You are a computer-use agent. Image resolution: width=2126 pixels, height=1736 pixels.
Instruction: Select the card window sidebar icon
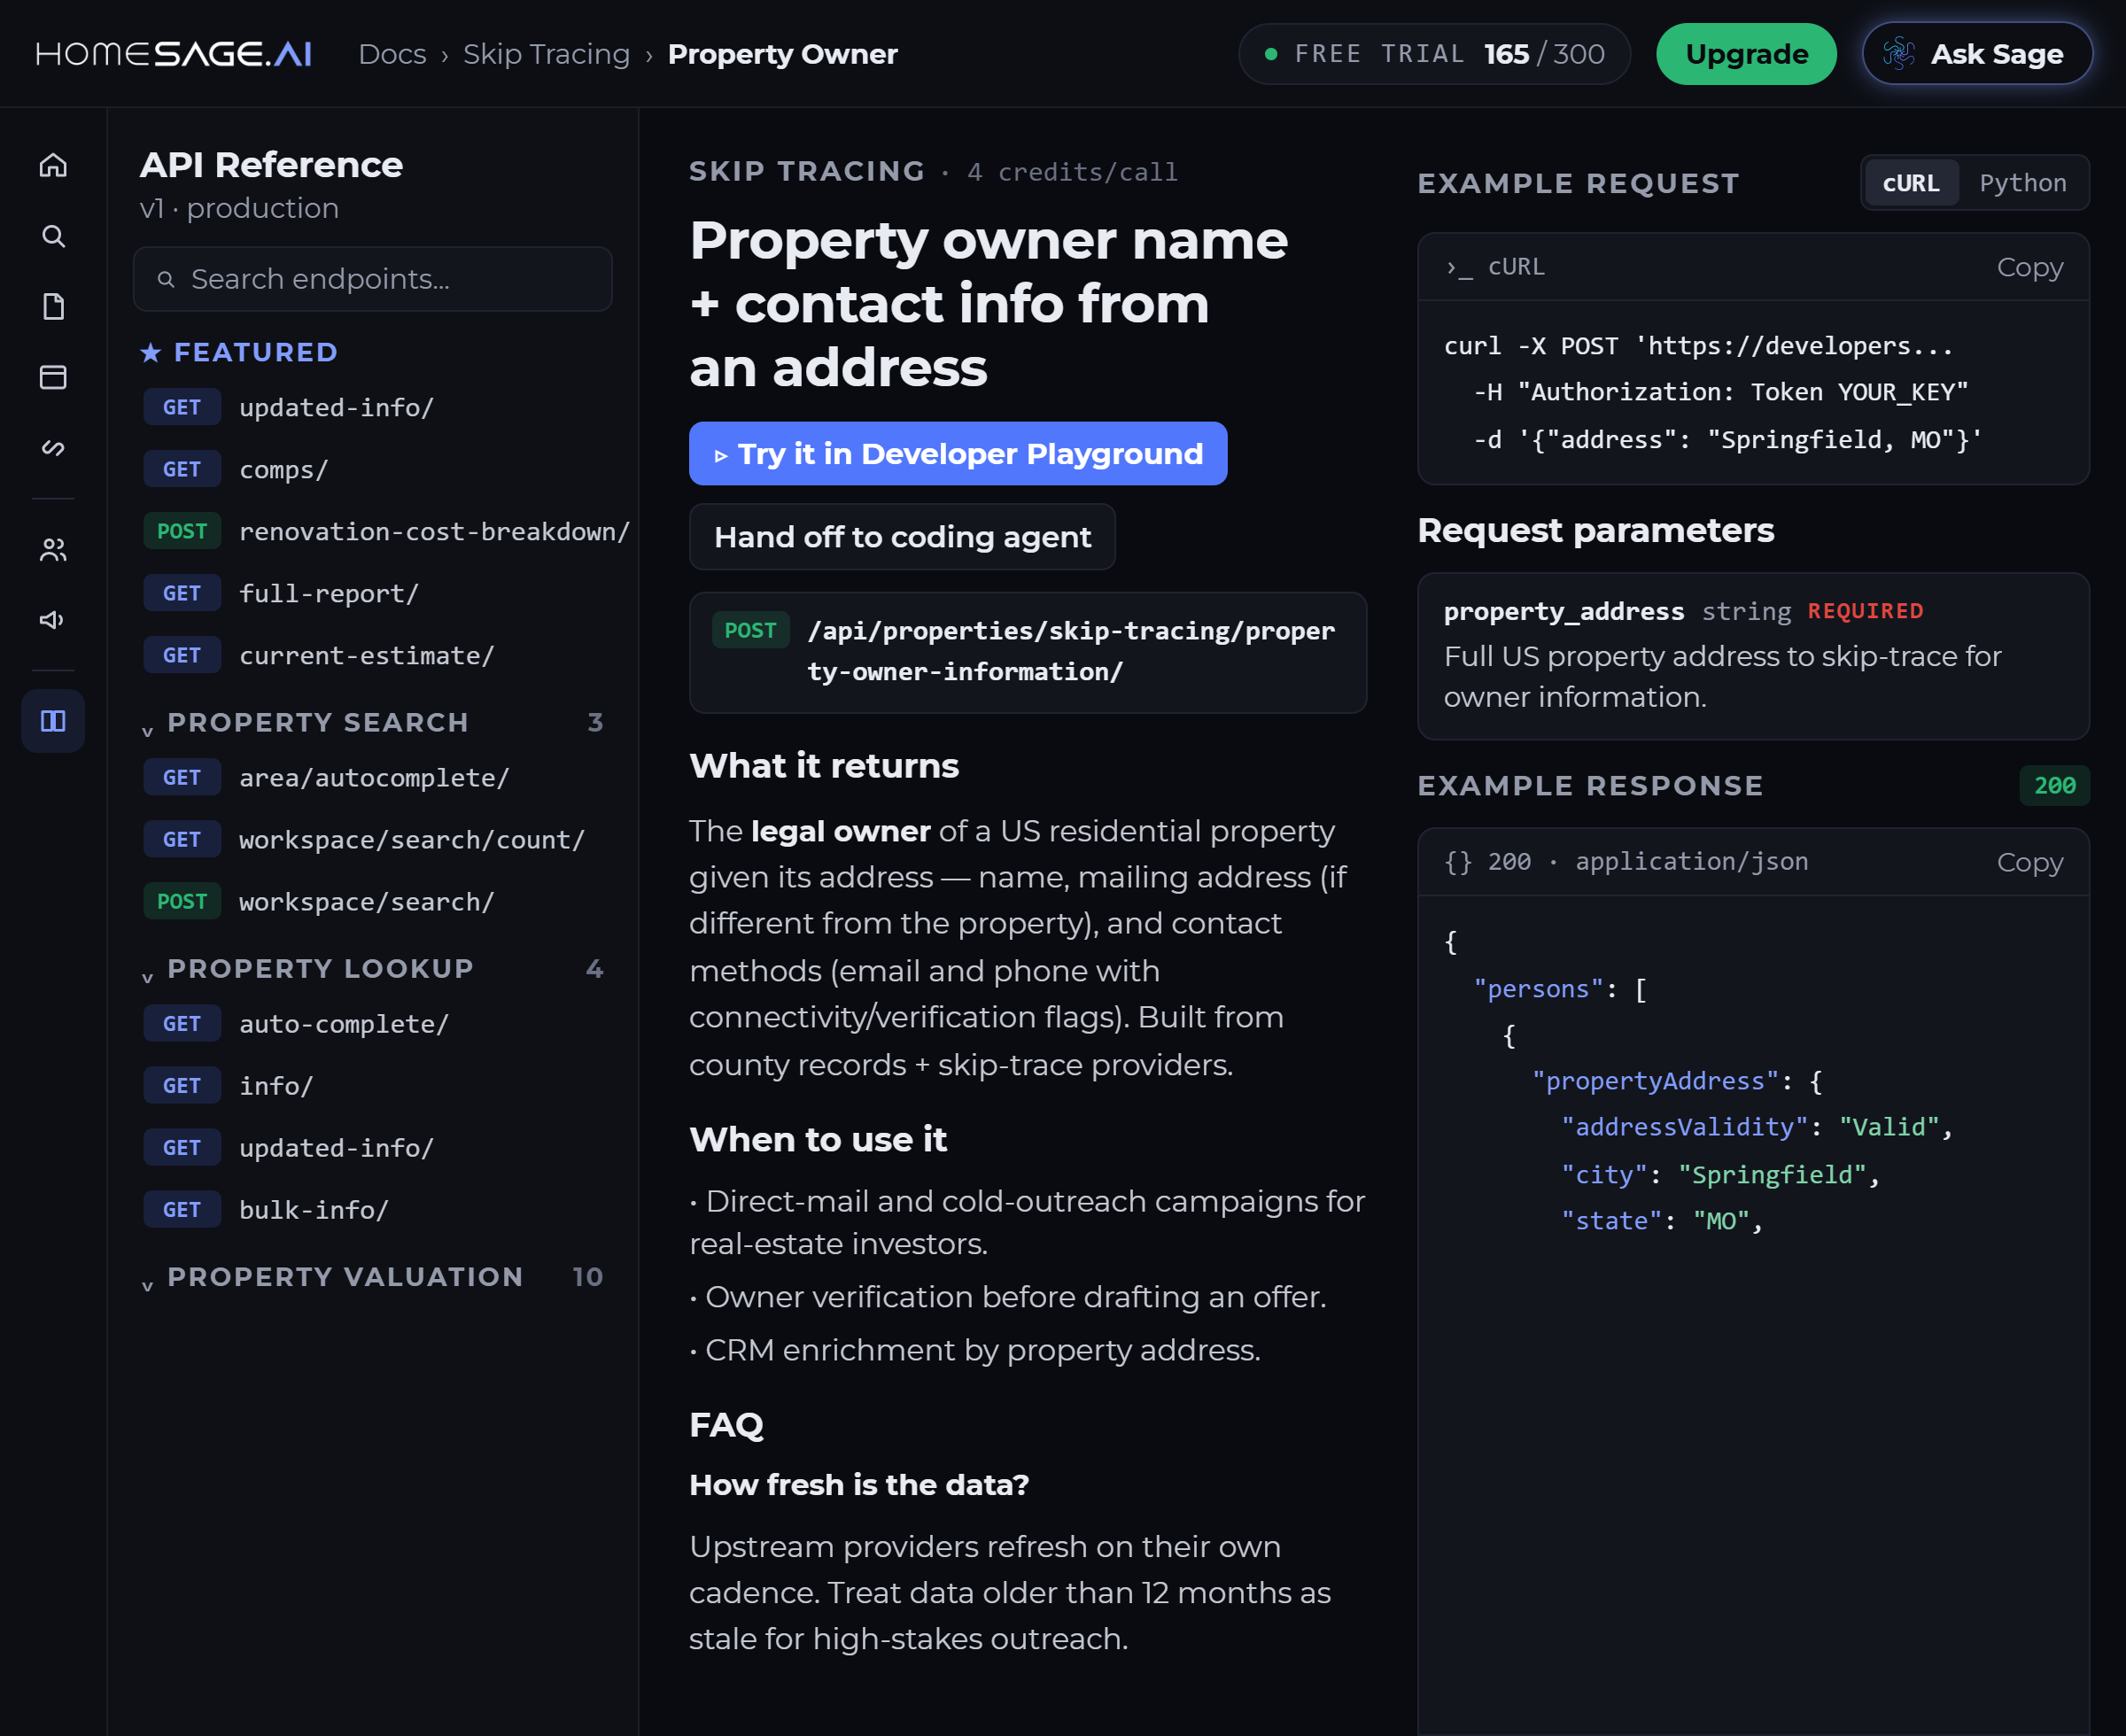point(53,377)
